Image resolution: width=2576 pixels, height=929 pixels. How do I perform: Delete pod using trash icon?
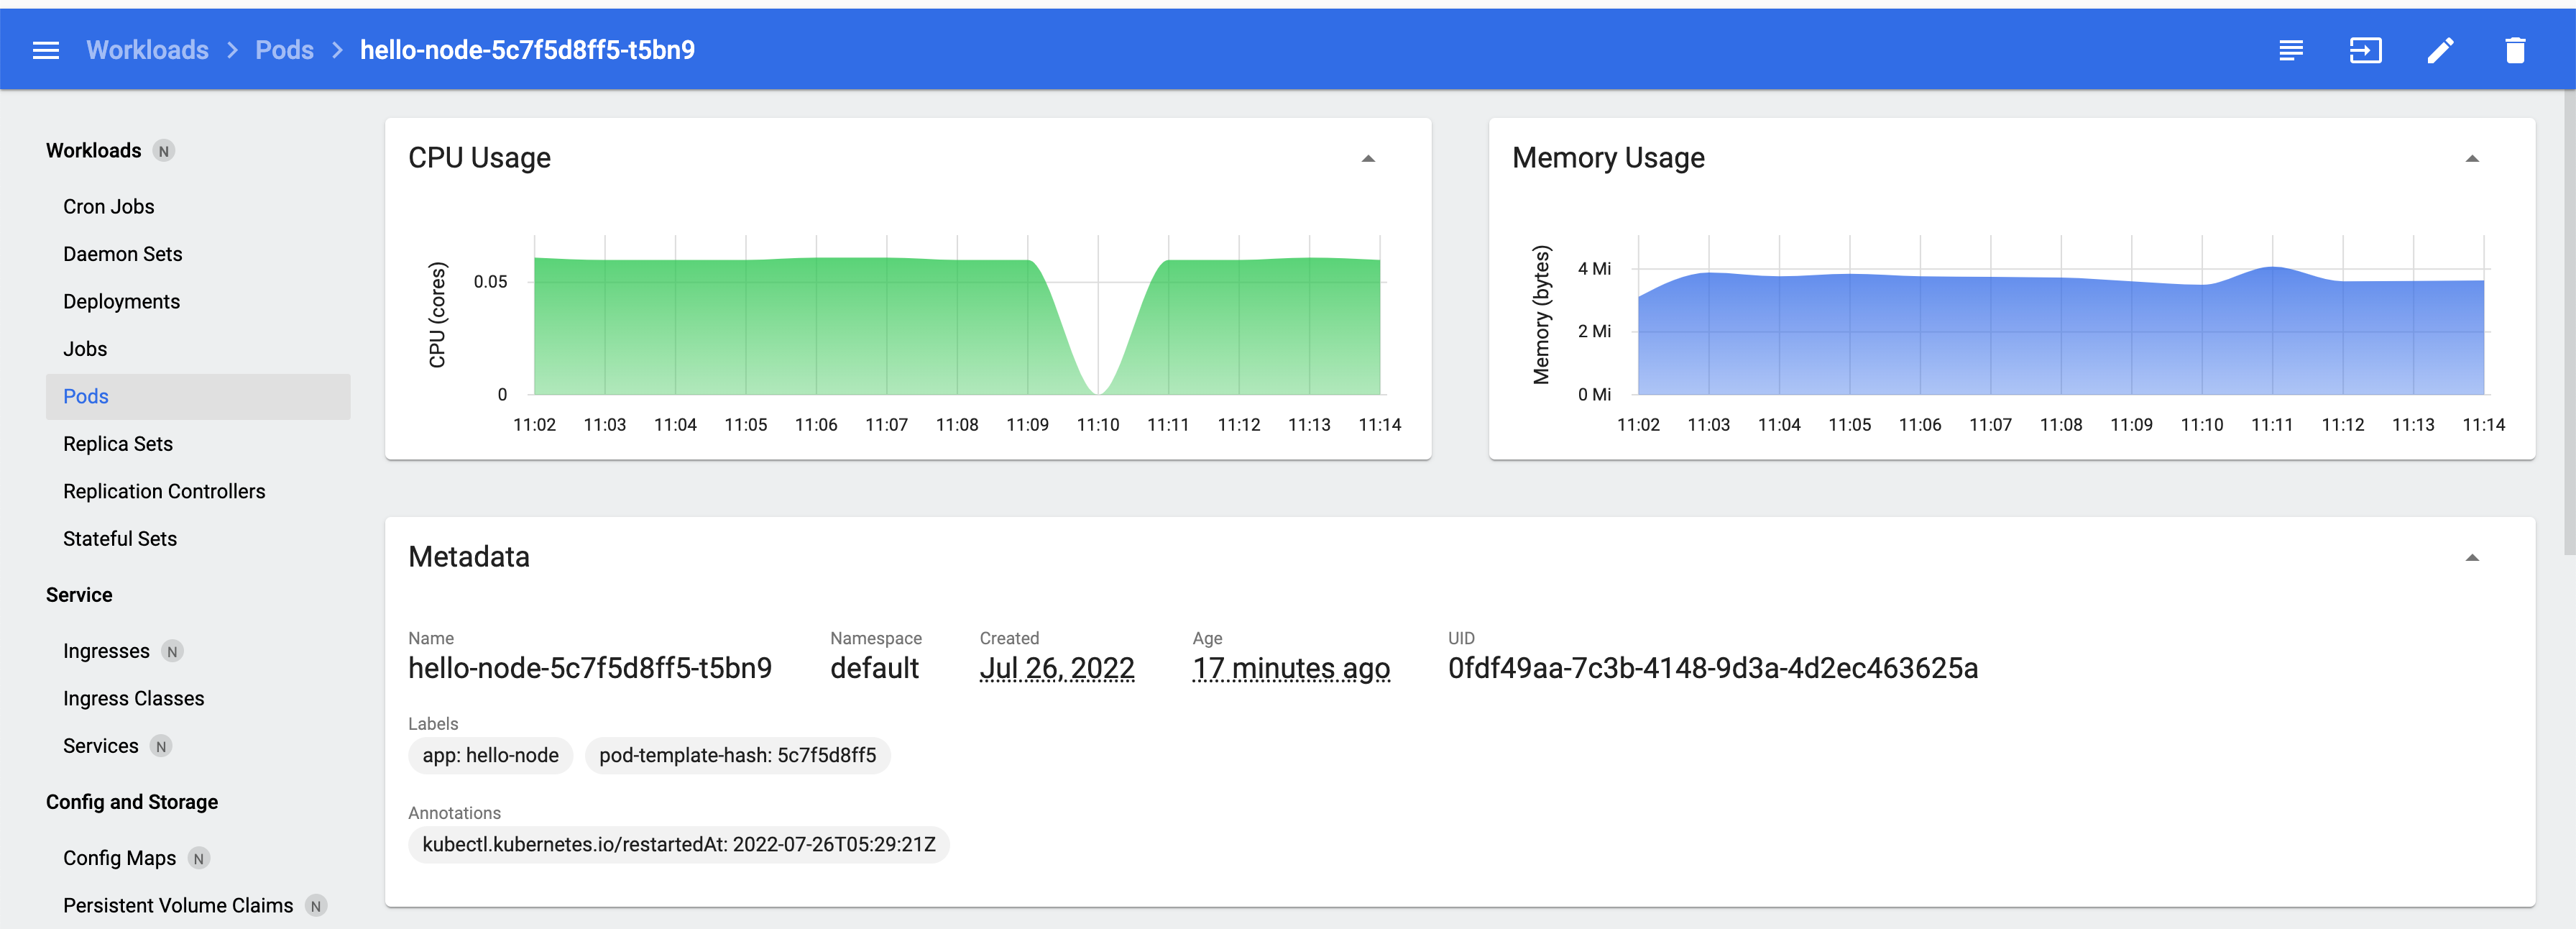[x=2515, y=50]
